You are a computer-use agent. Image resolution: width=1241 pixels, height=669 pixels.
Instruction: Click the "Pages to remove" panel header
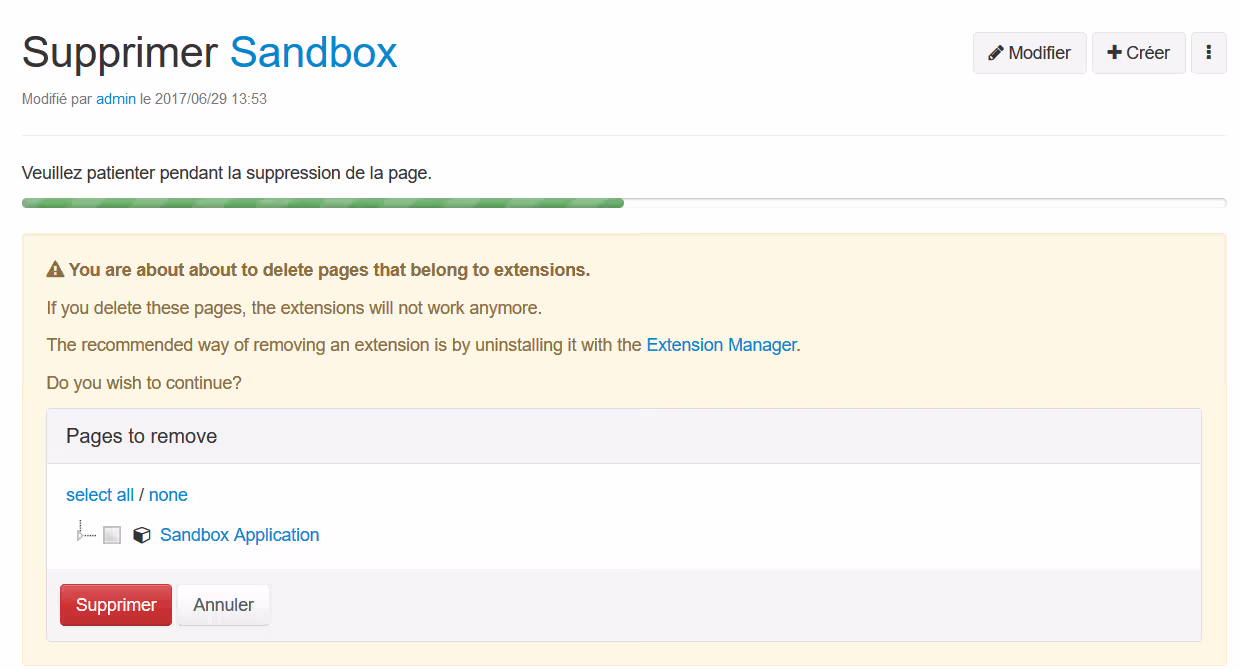click(x=142, y=436)
